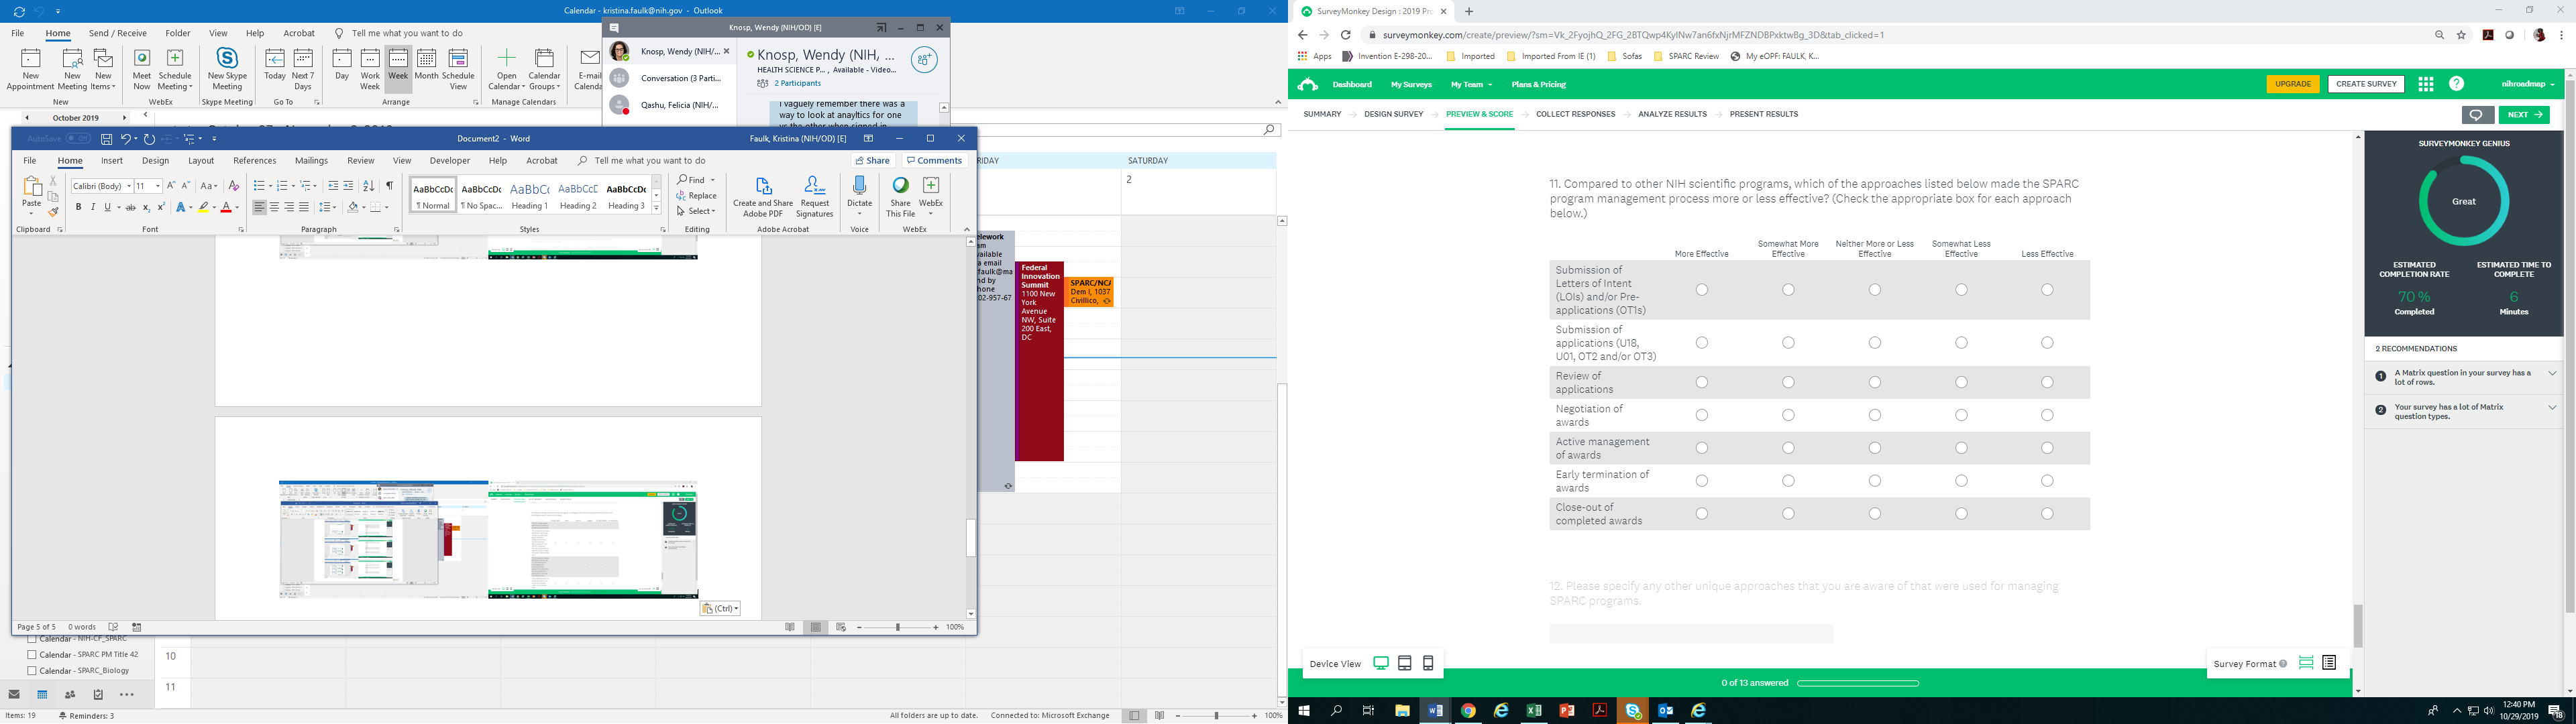Open the My Team dropdown menu

pyautogui.click(x=1471, y=84)
